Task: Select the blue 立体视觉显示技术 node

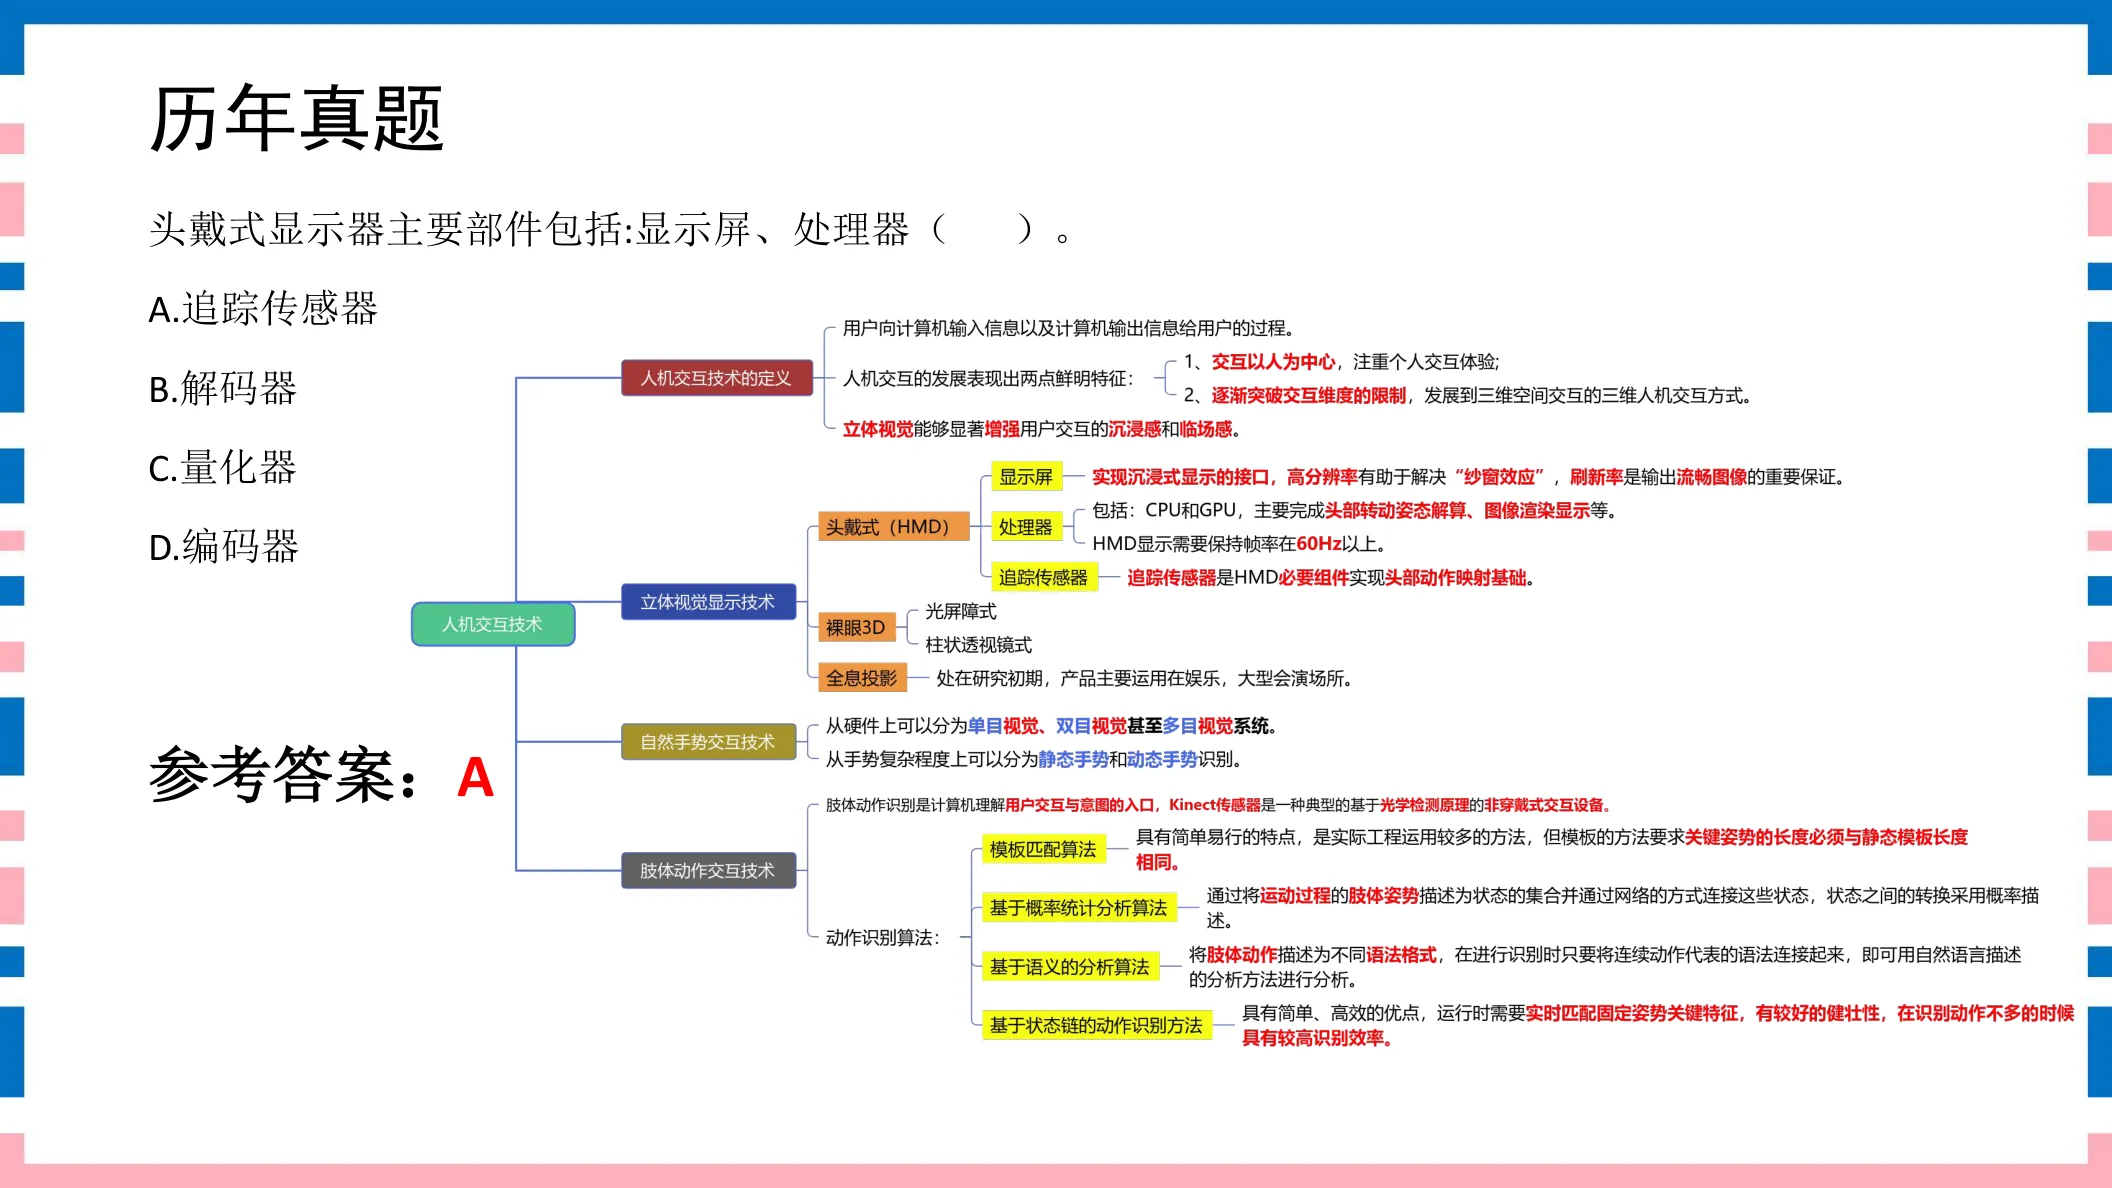Action: (x=708, y=602)
